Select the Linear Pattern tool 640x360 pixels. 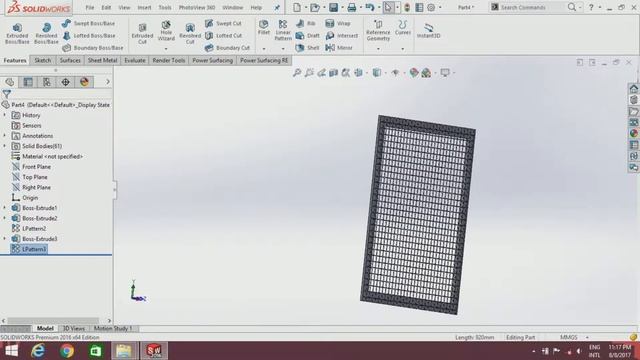(x=283, y=30)
